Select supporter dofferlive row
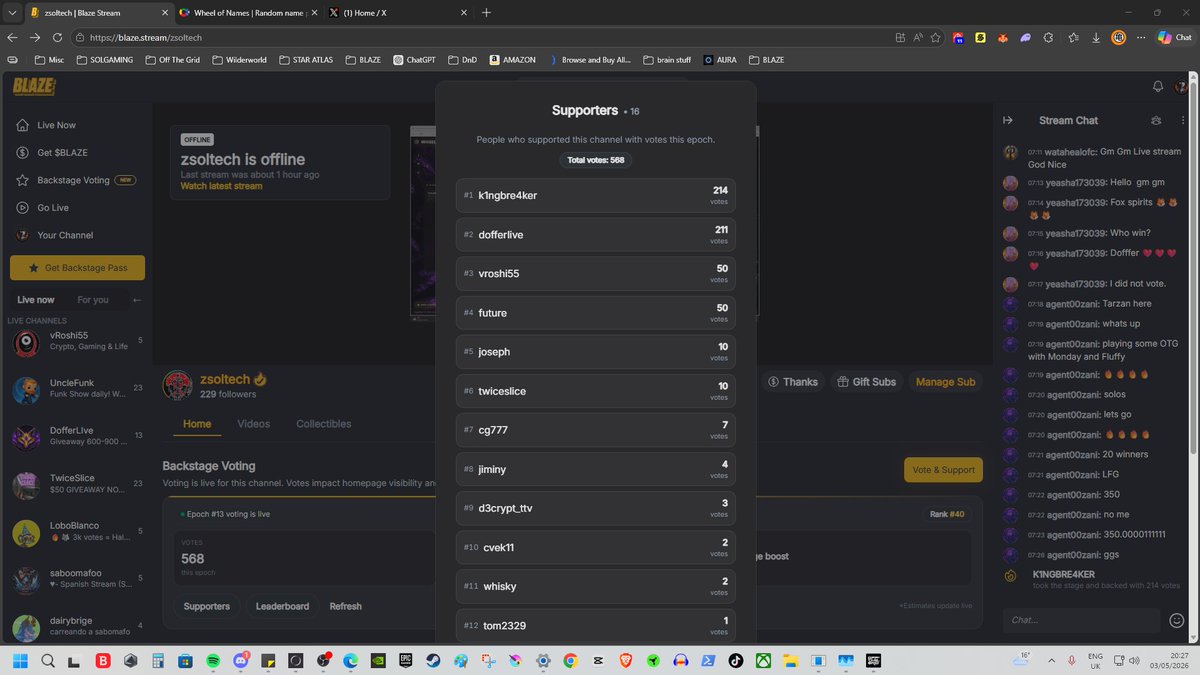 click(x=595, y=234)
